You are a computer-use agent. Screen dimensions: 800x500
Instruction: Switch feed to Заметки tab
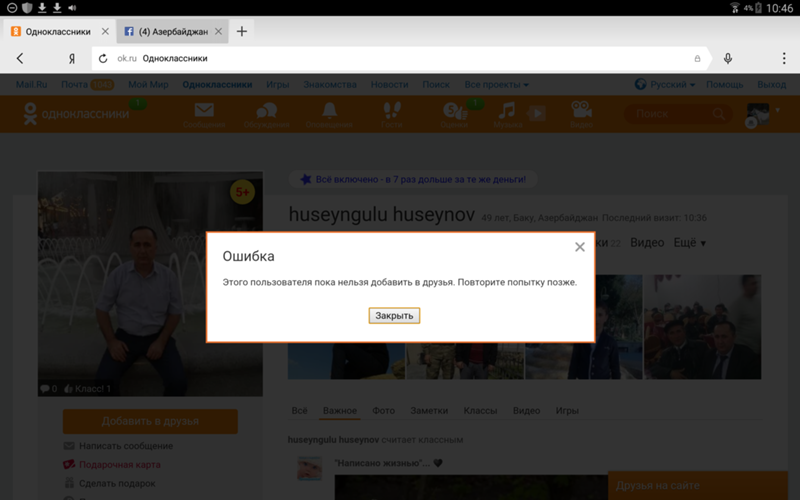point(429,411)
